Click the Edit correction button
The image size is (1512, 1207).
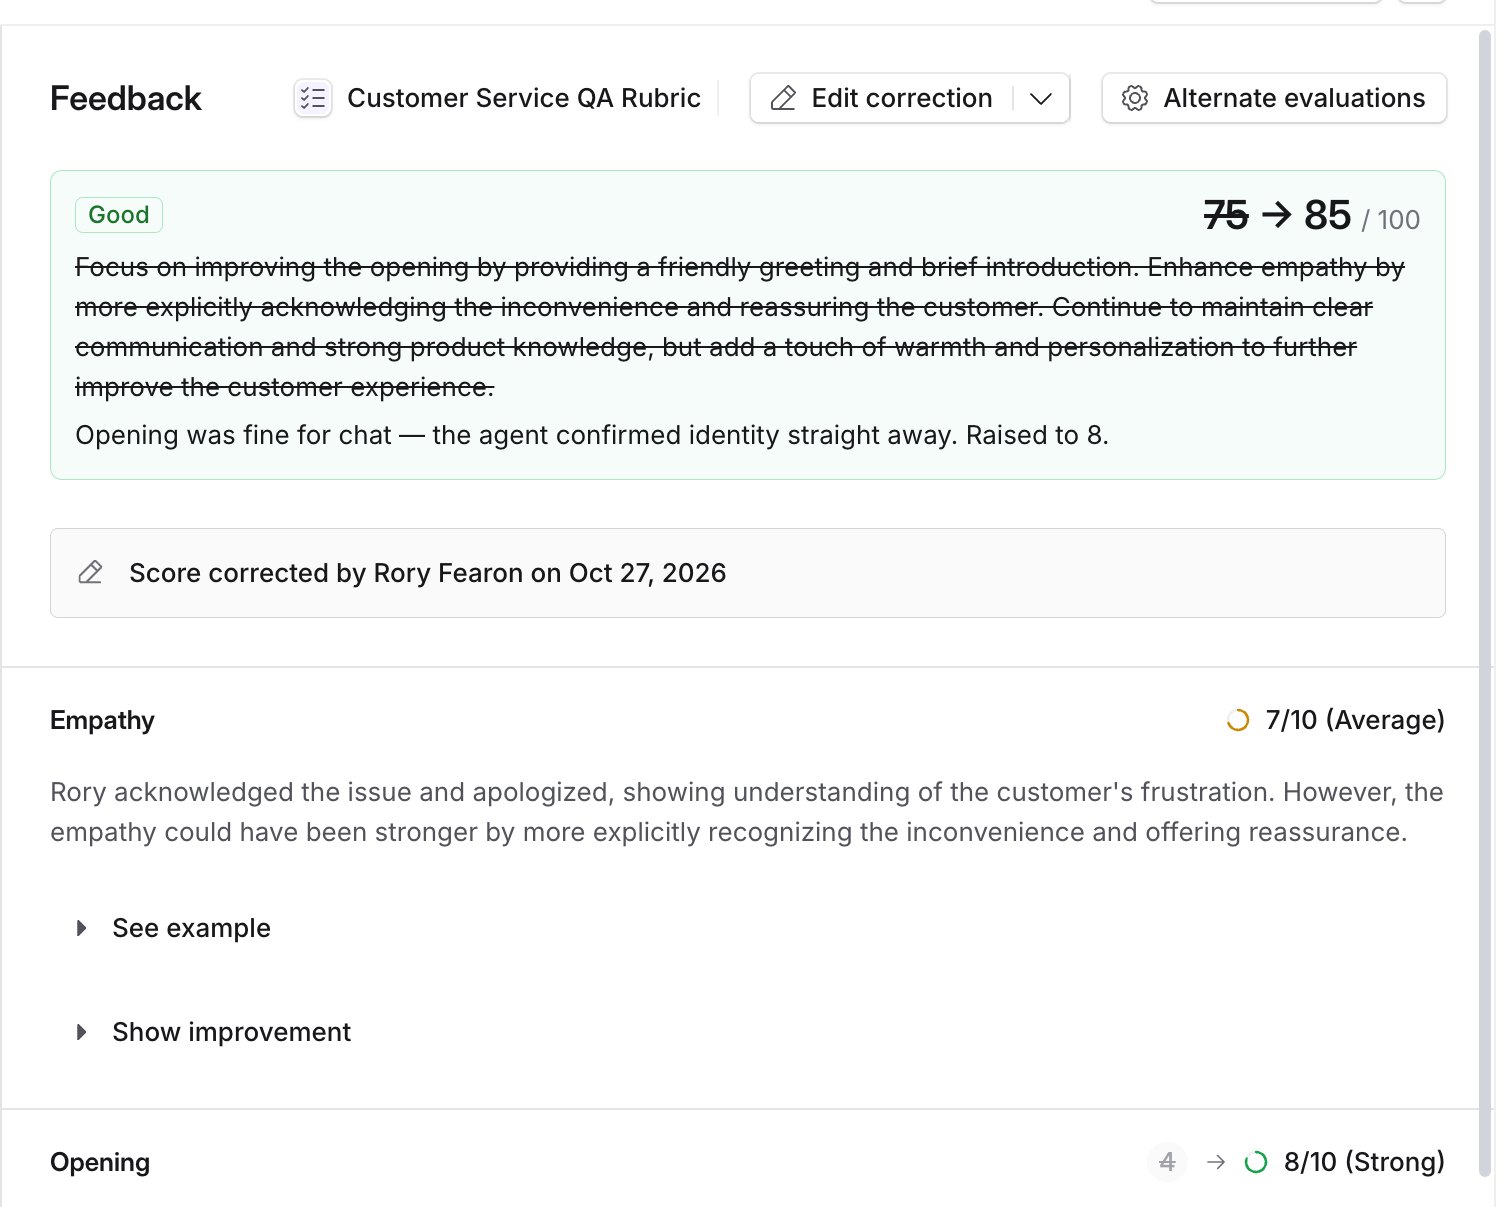click(x=882, y=98)
